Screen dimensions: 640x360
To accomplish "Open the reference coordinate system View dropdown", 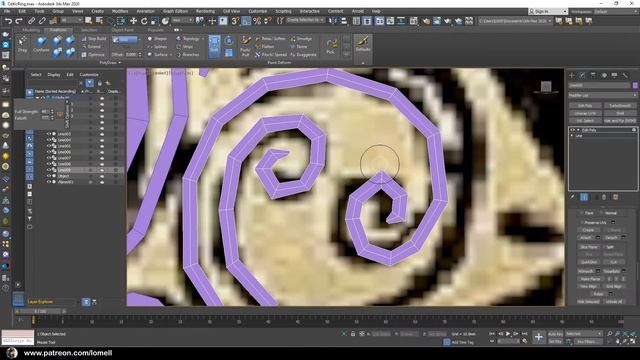I will point(182,20).
